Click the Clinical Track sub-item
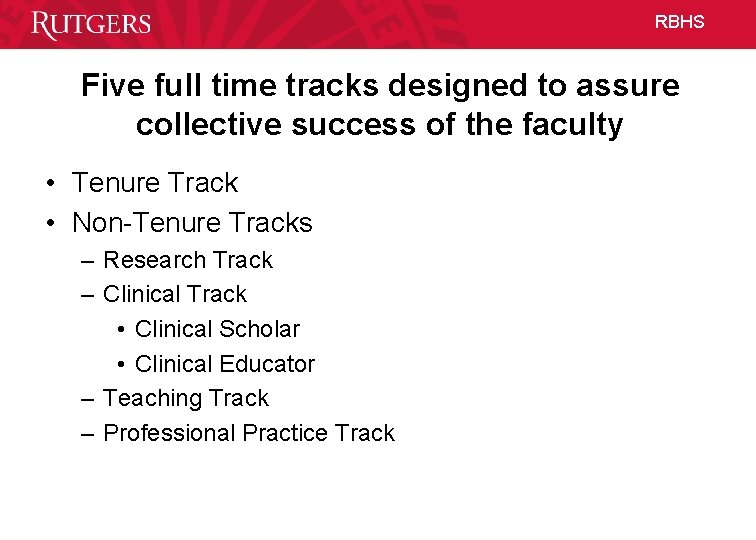756x540 pixels. (175, 294)
